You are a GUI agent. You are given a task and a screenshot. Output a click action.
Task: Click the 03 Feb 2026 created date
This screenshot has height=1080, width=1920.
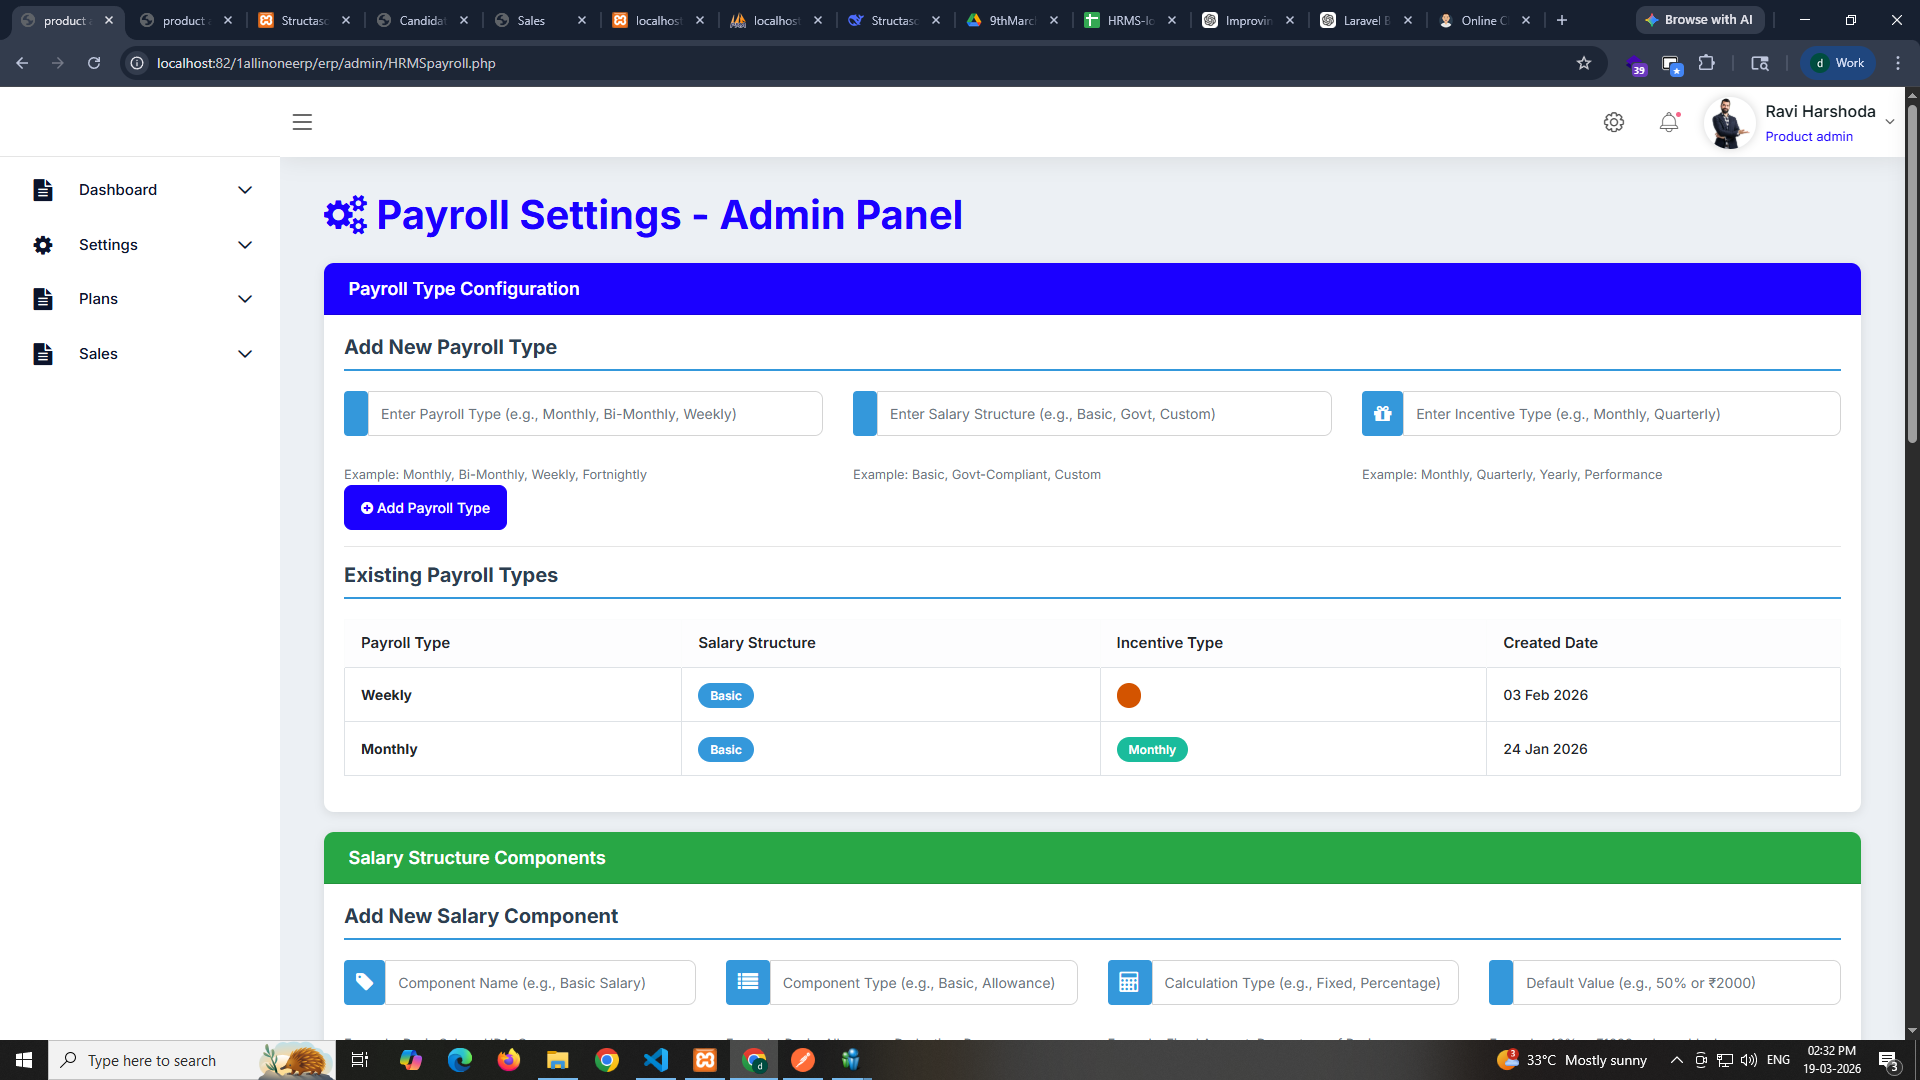point(1545,695)
